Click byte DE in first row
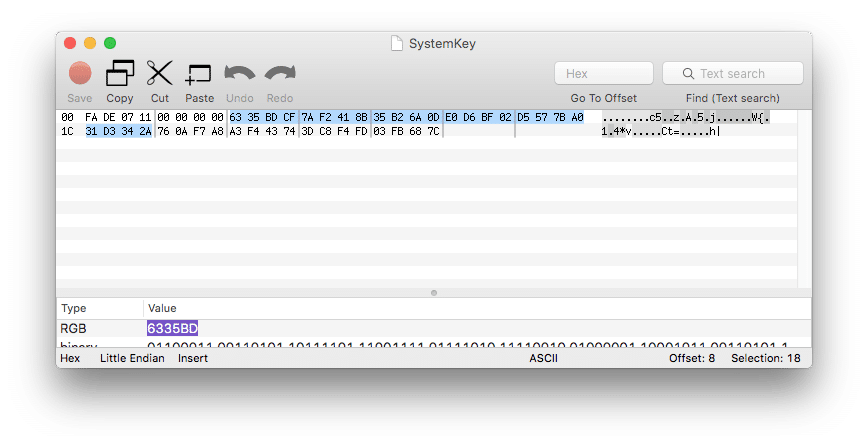The image size is (868, 448). pyautogui.click(x=109, y=117)
